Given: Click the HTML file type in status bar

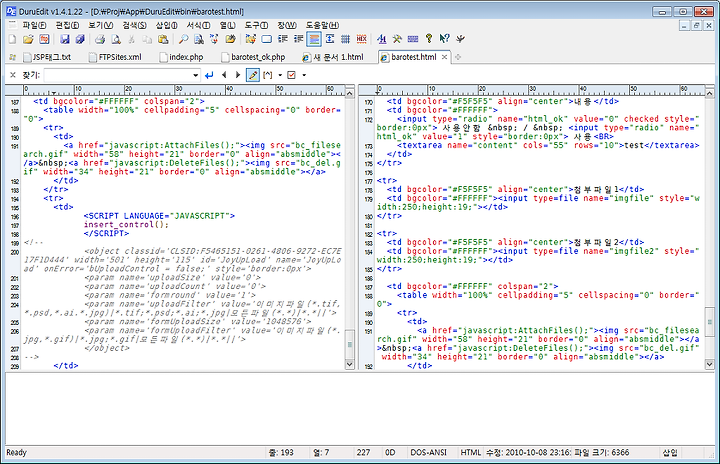Looking at the screenshot, I should pos(471,453).
